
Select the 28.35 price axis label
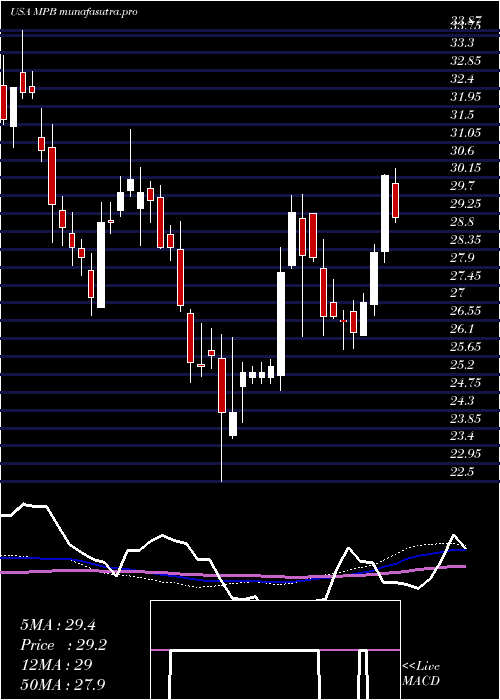tap(466, 240)
